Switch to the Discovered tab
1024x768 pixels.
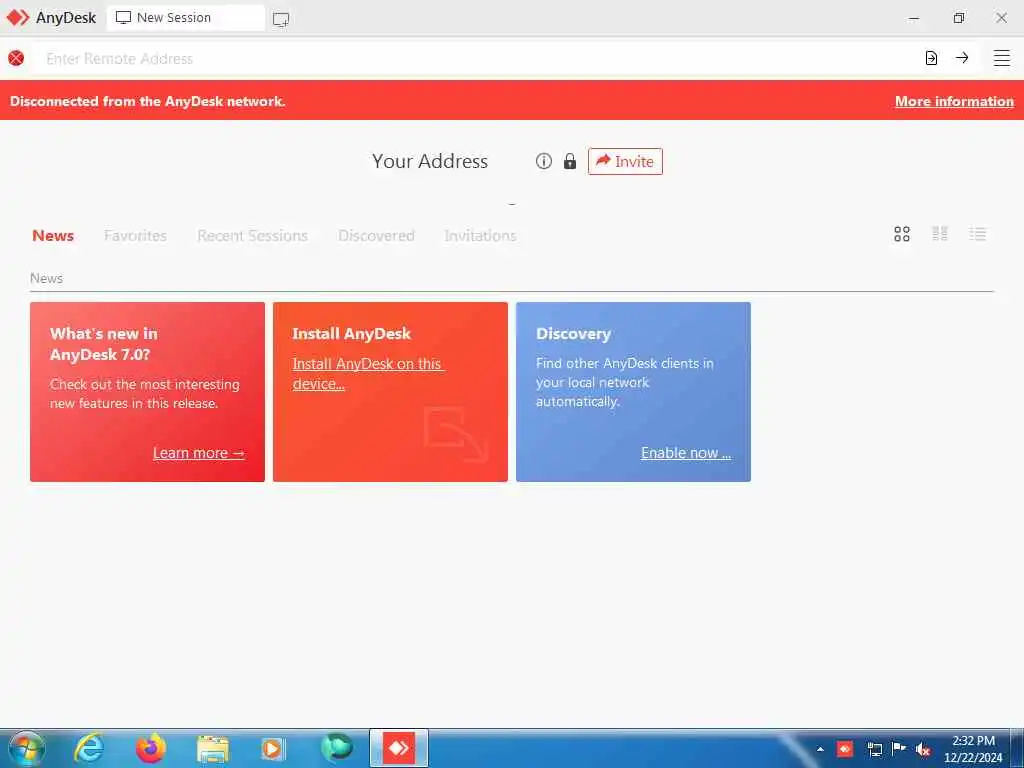click(376, 236)
